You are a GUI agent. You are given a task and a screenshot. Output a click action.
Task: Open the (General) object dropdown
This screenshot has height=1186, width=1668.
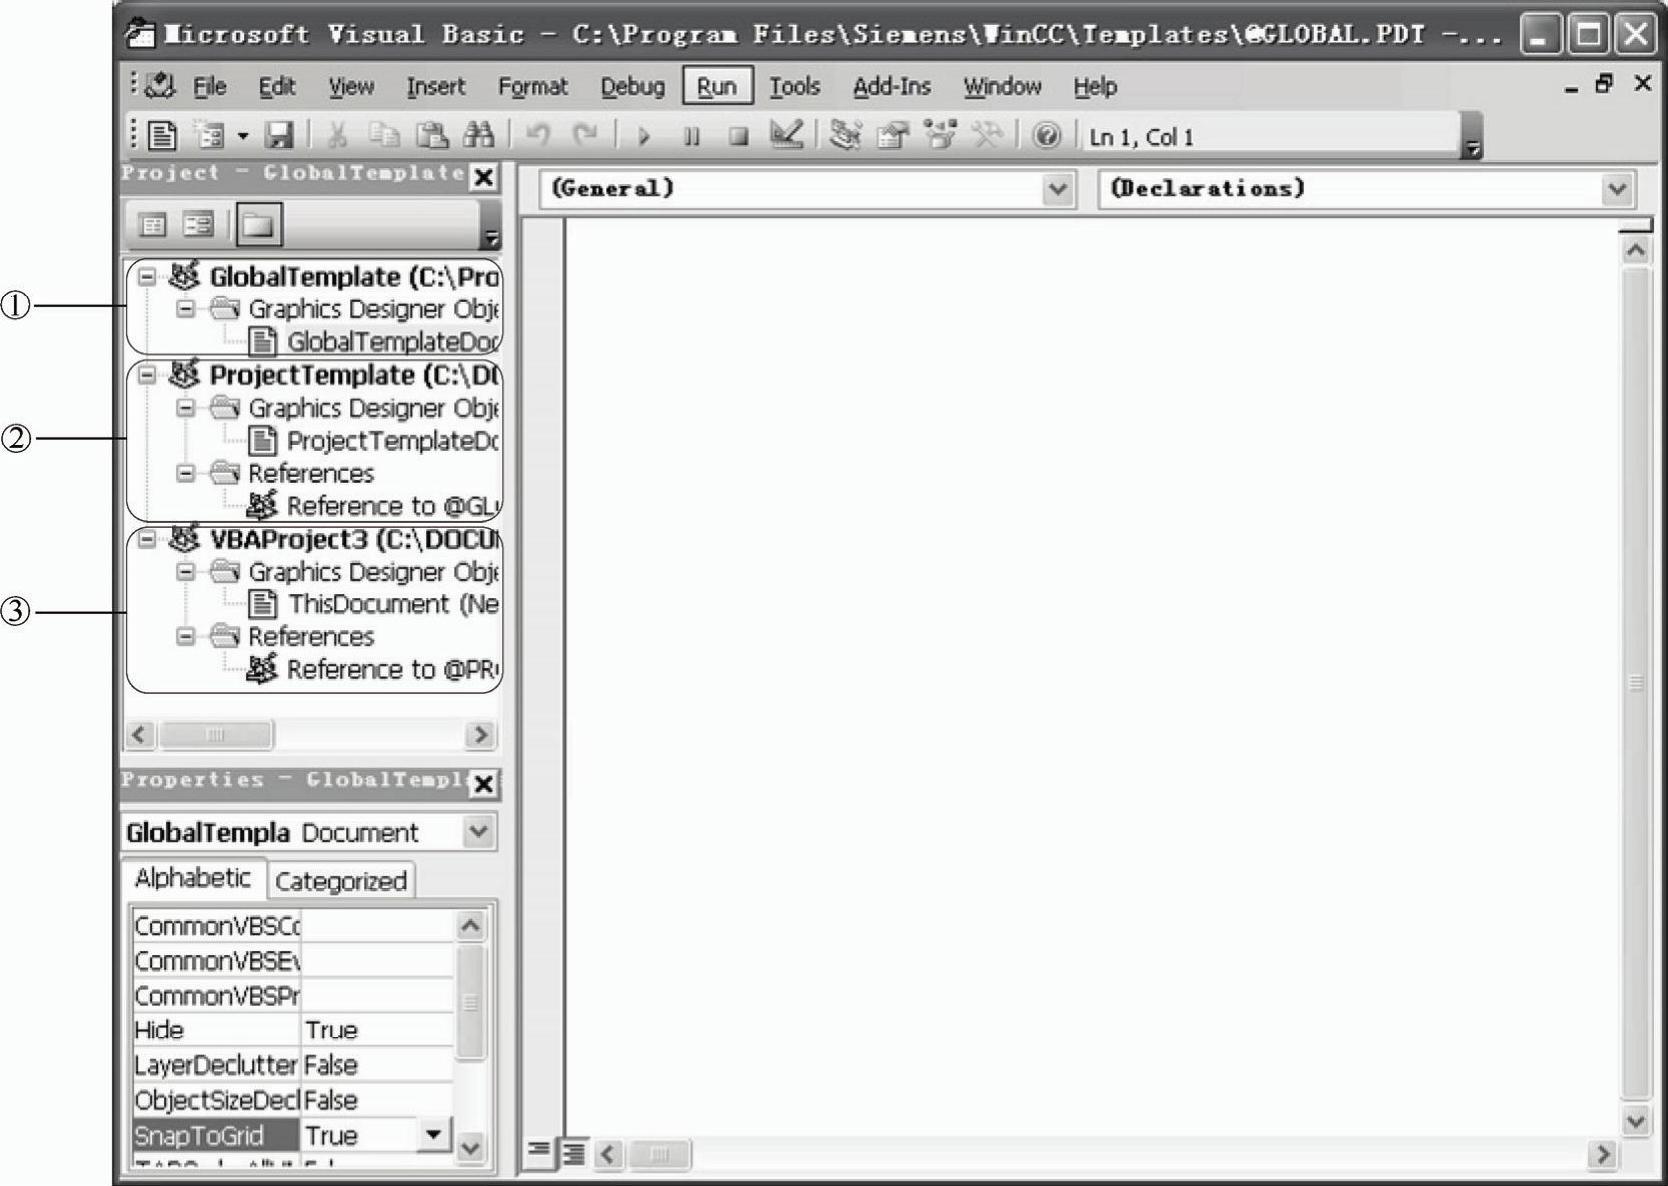point(1056,189)
